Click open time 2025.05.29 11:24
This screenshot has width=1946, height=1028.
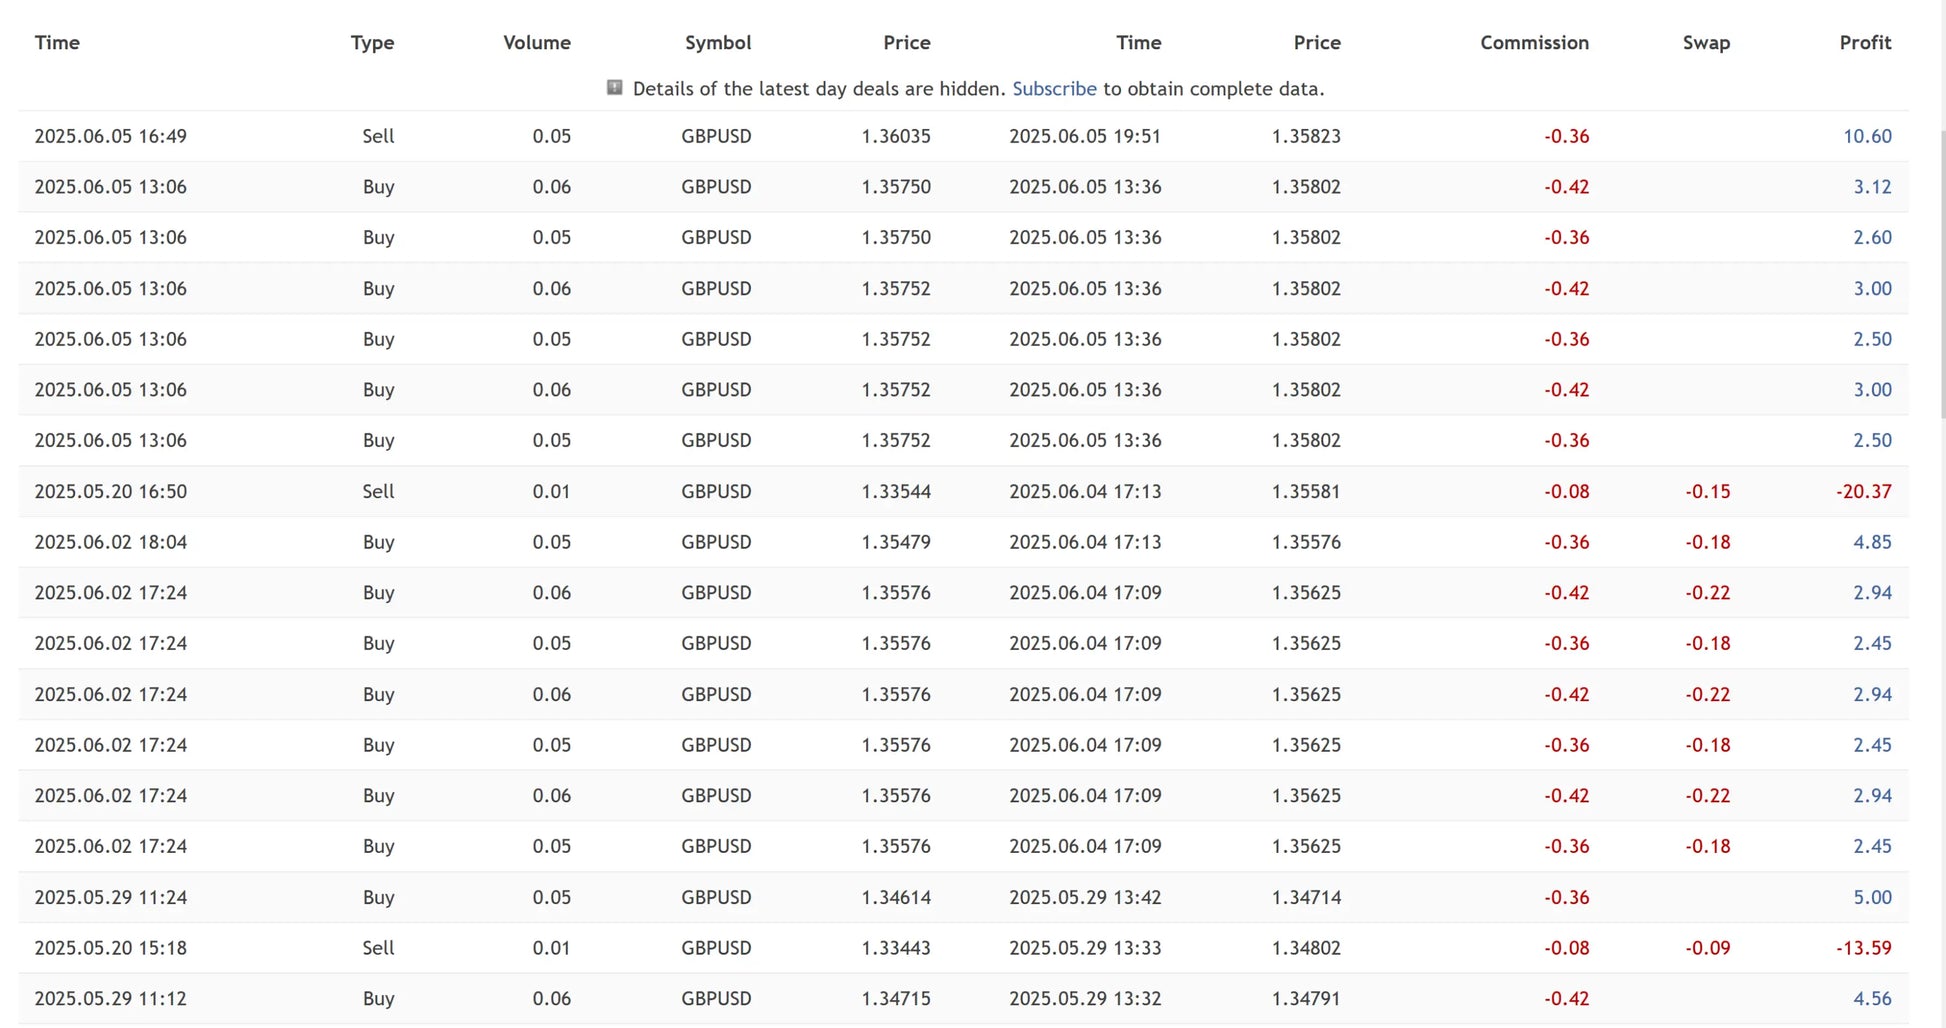(x=110, y=898)
